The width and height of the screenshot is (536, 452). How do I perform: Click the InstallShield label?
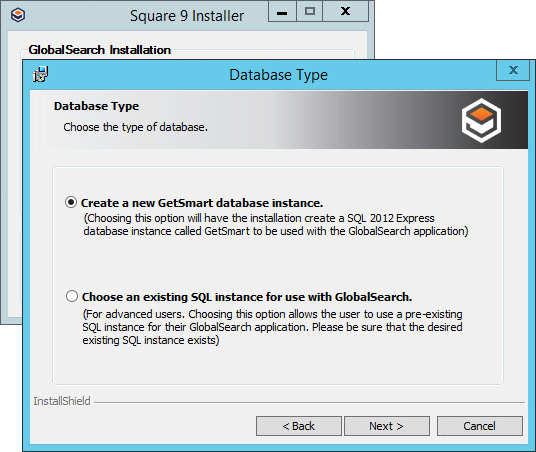pyautogui.click(x=62, y=401)
